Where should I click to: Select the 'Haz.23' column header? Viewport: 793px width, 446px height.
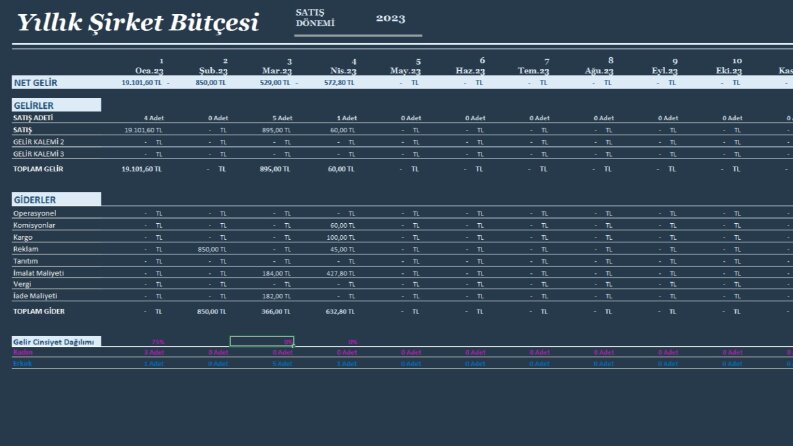coord(470,71)
